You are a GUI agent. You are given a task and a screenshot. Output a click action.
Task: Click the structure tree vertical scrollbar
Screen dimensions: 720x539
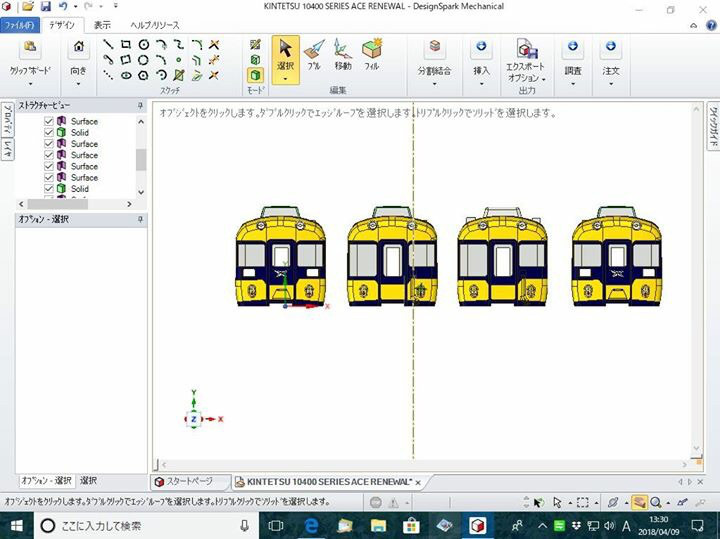pyautogui.click(x=141, y=160)
